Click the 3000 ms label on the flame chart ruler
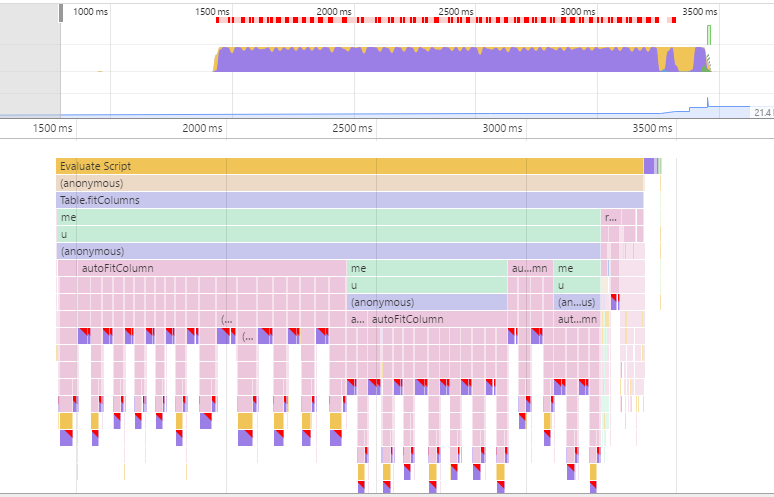 (503, 128)
